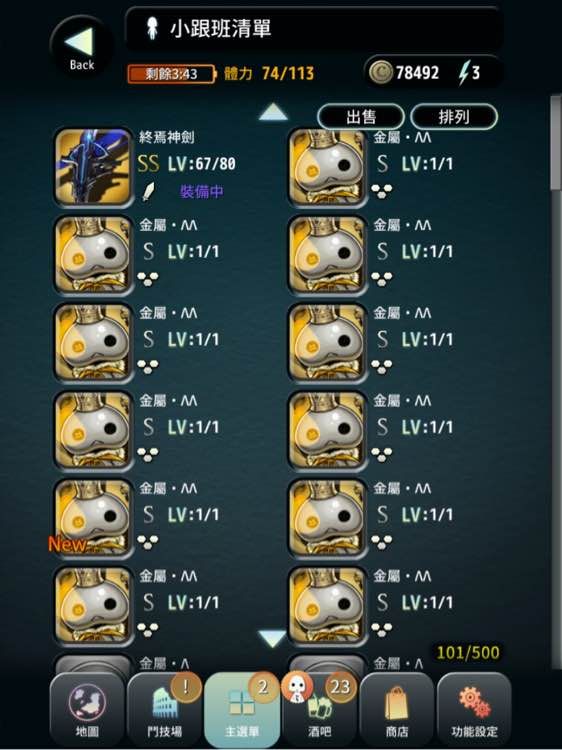
Task: Click the down arrow below list
Action: [272, 639]
